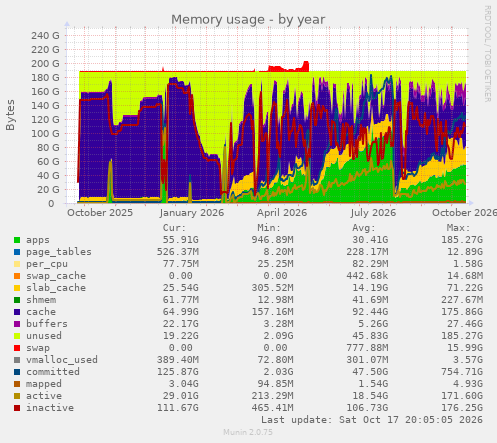Screen dimensions: 497x443
Task: Click the 'active' legend label
Action: pos(44,396)
